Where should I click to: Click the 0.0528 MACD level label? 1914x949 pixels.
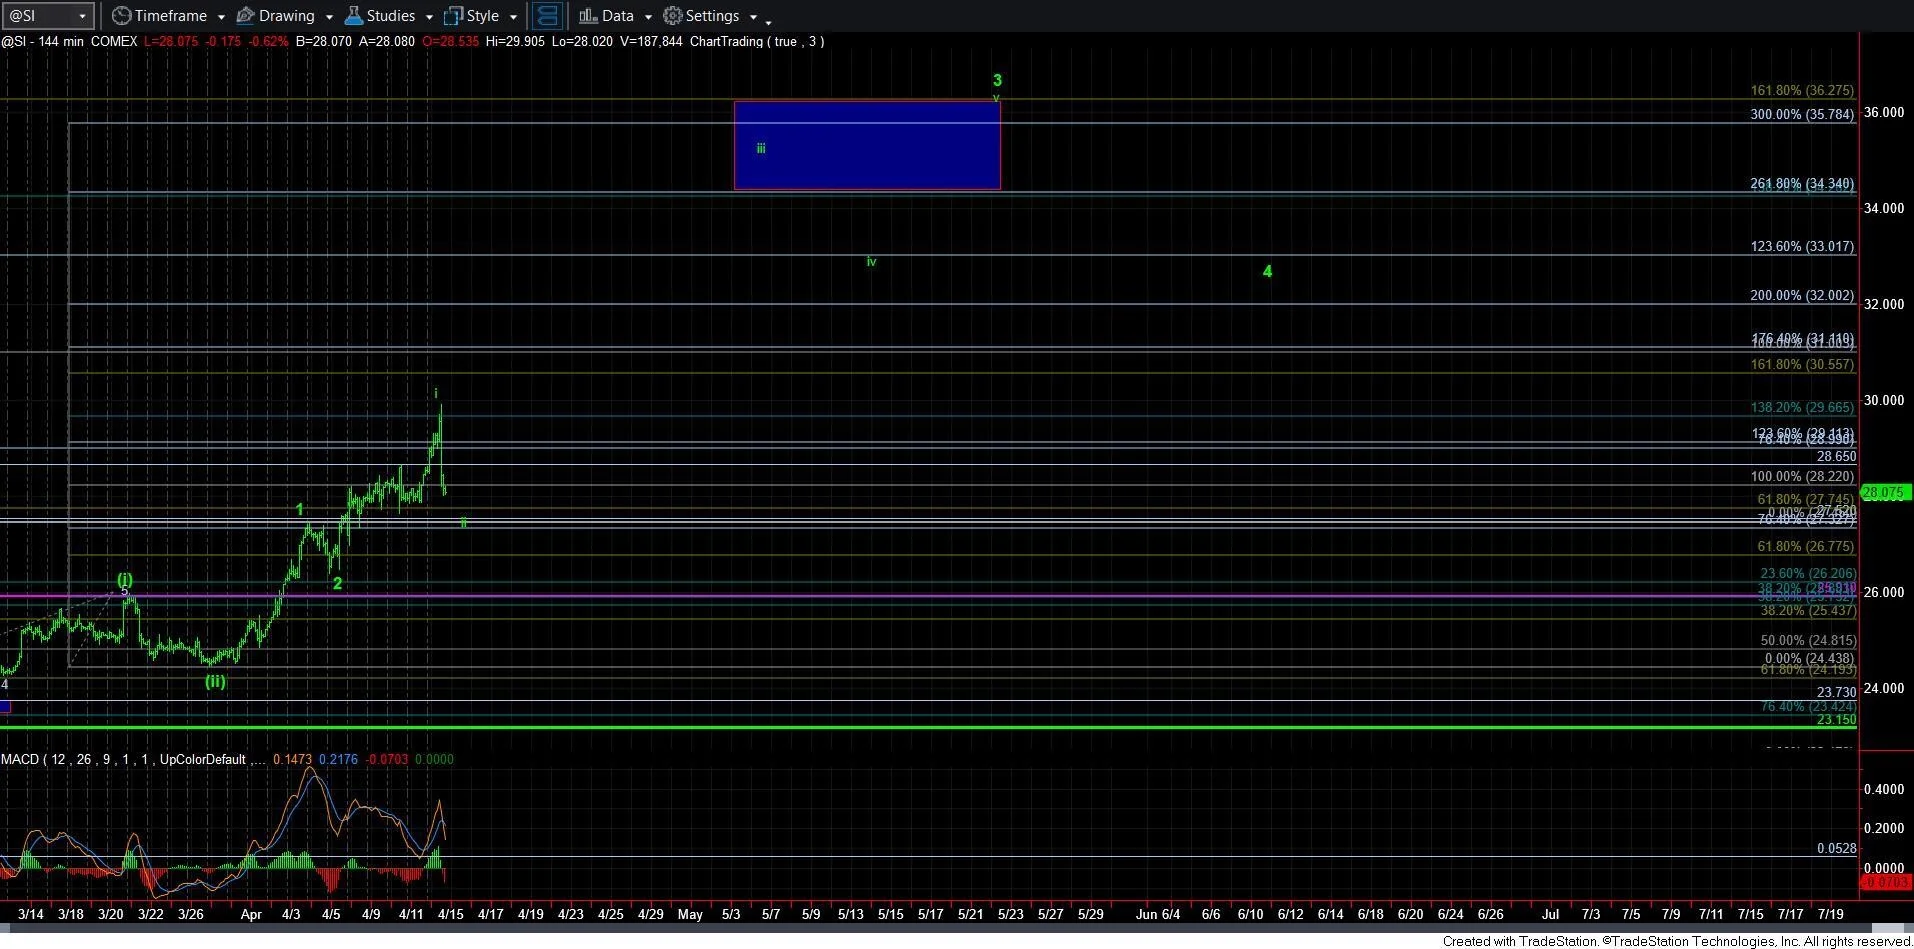click(x=1836, y=848)
